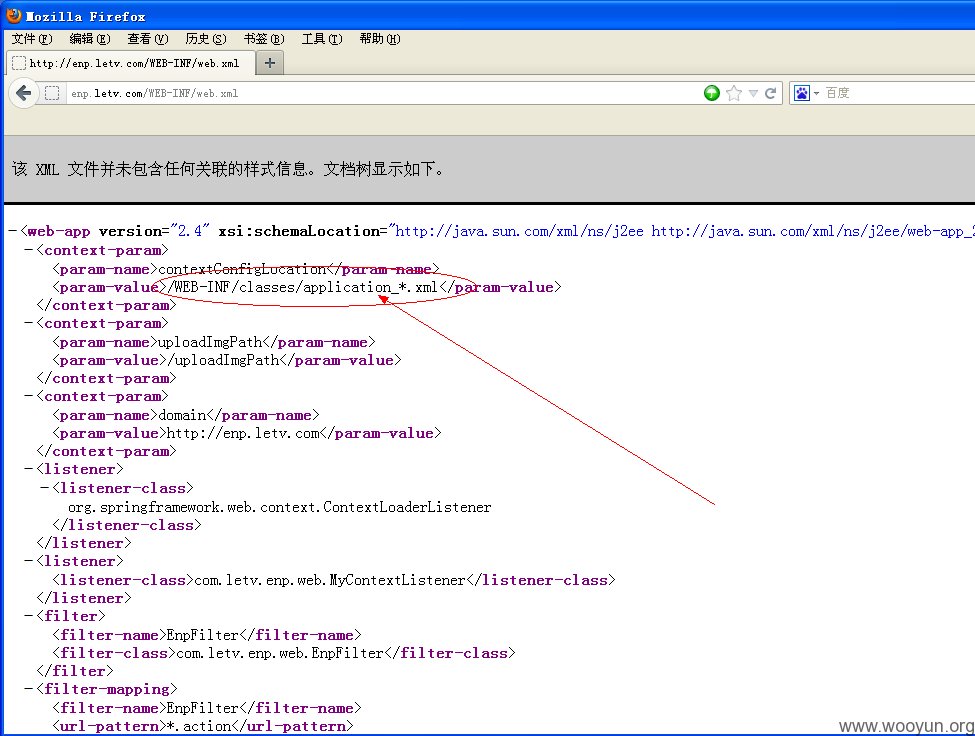Reload the page with the refresh icon
Viewport: 975px width, 736px height.
pos(770,93)
